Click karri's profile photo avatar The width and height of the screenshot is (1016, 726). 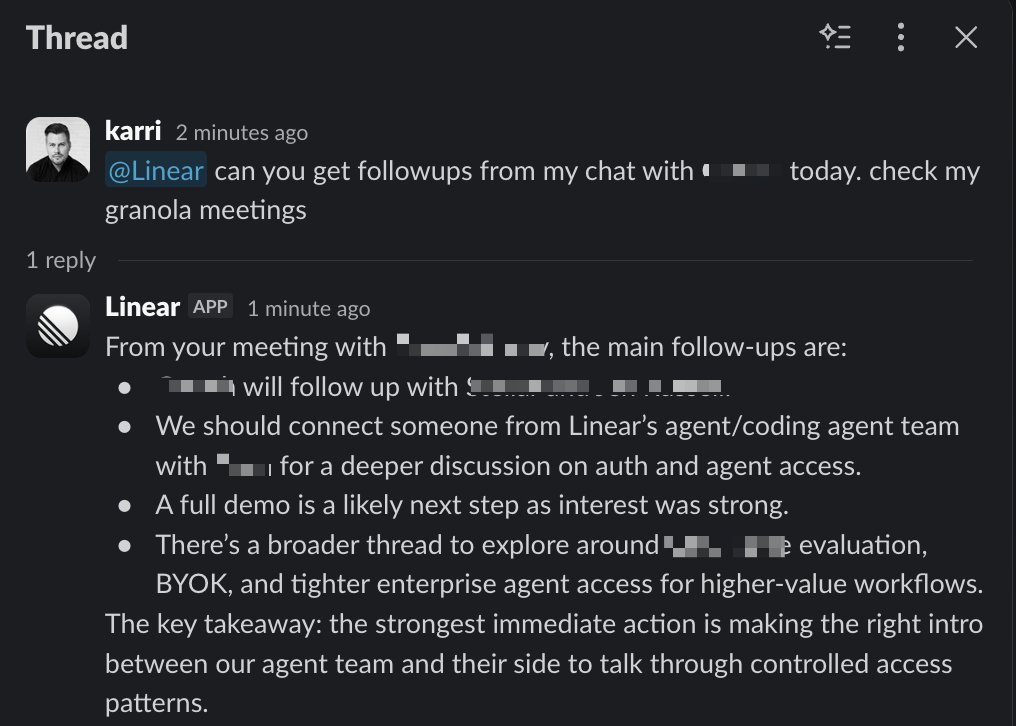[58, 149]
